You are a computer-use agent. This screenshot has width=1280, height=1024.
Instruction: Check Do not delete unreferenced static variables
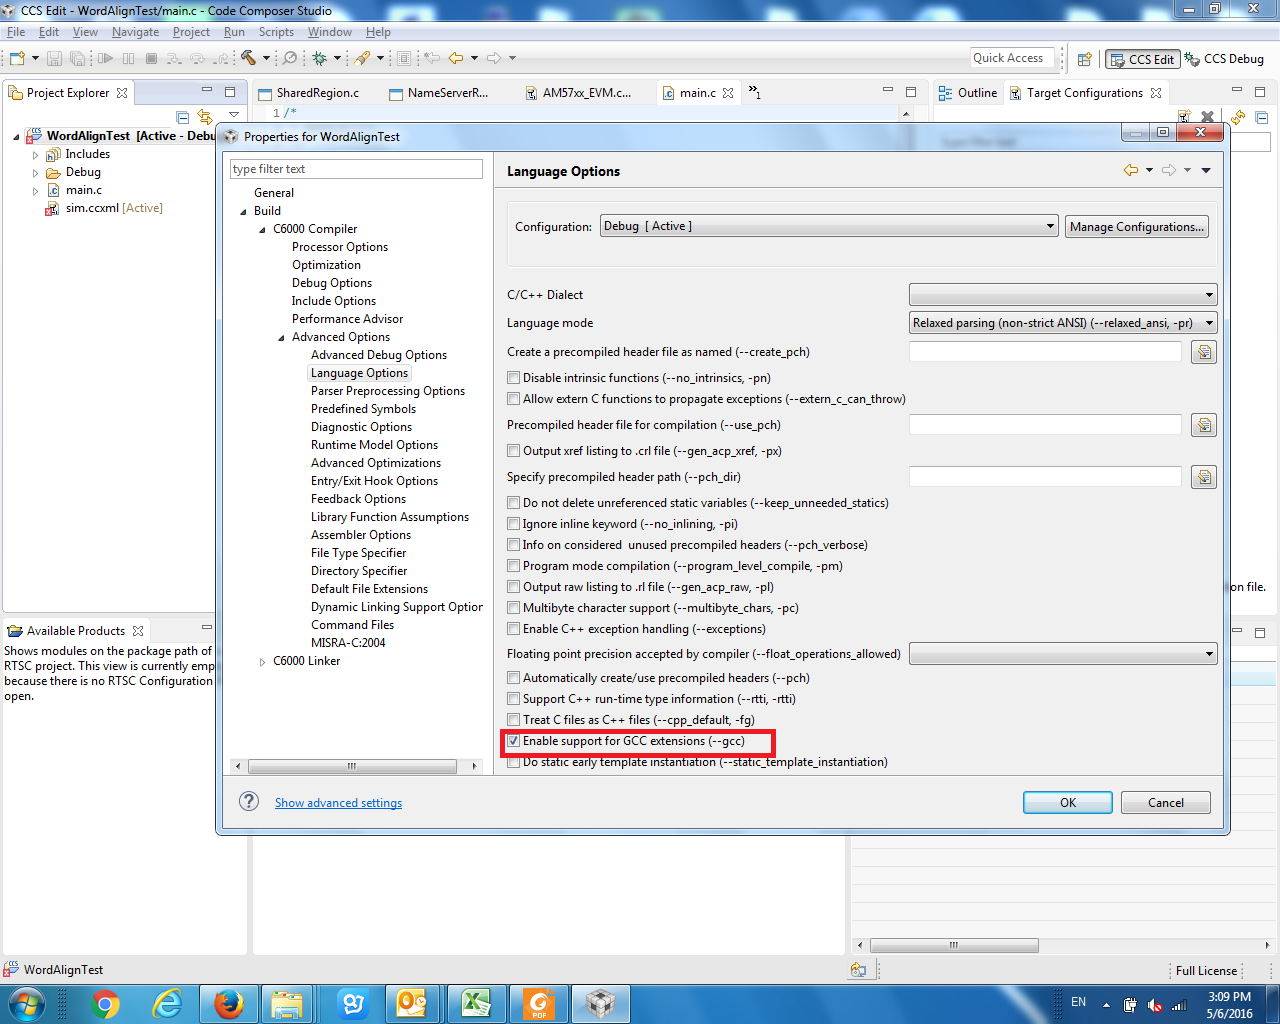coord(513,503)
